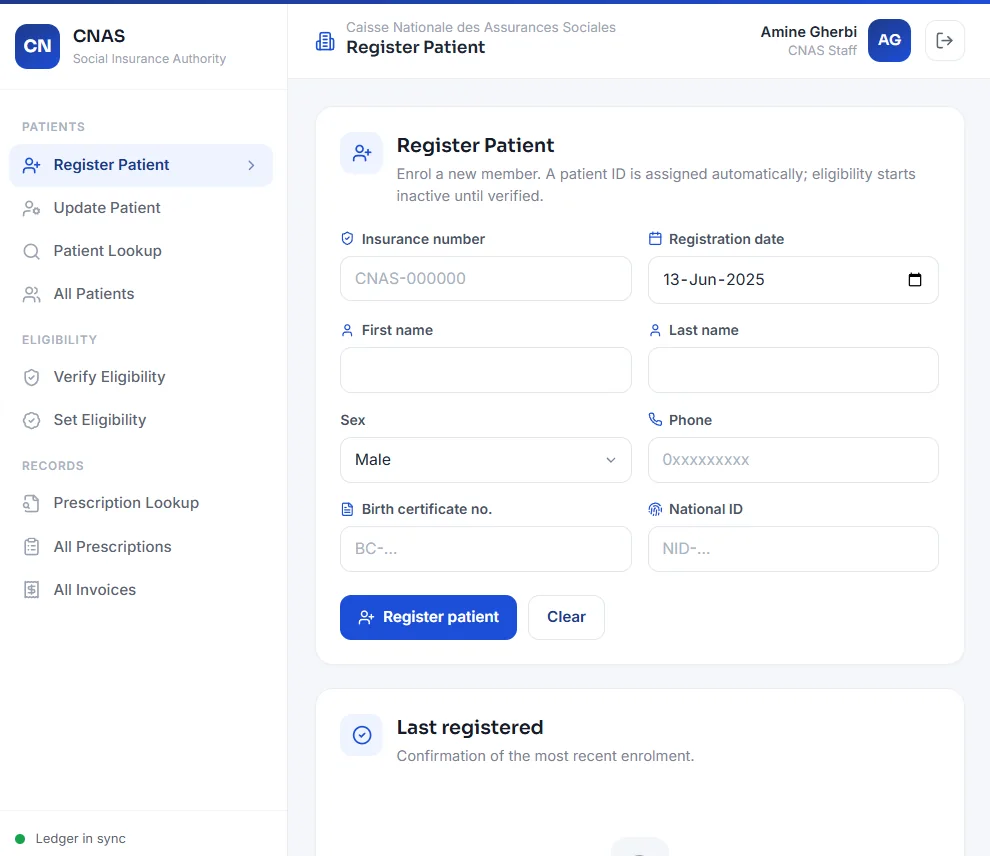The image size is (990, 856).
Task: Open the Sex dropdown
Action: 486,460
